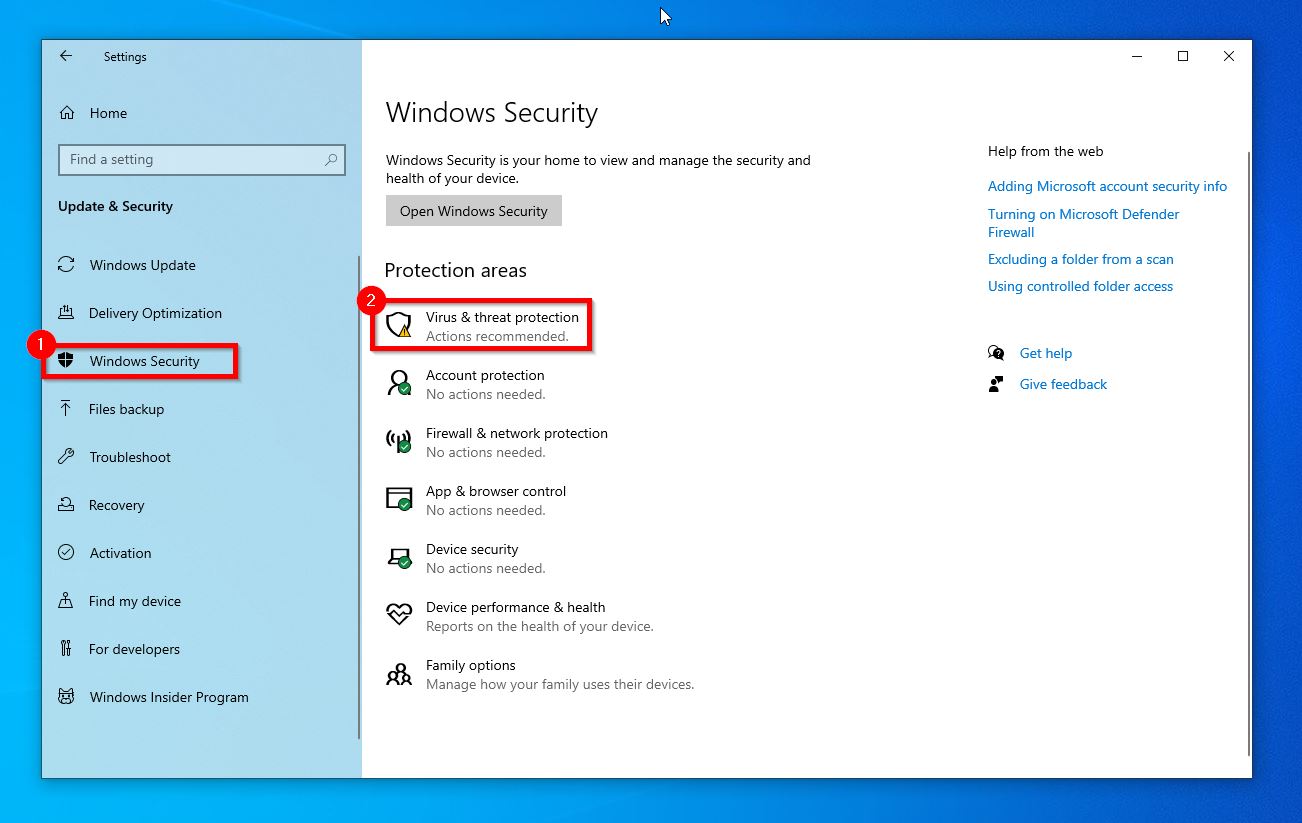
Task: Open Find my device settings
Action: coord(135,601)
